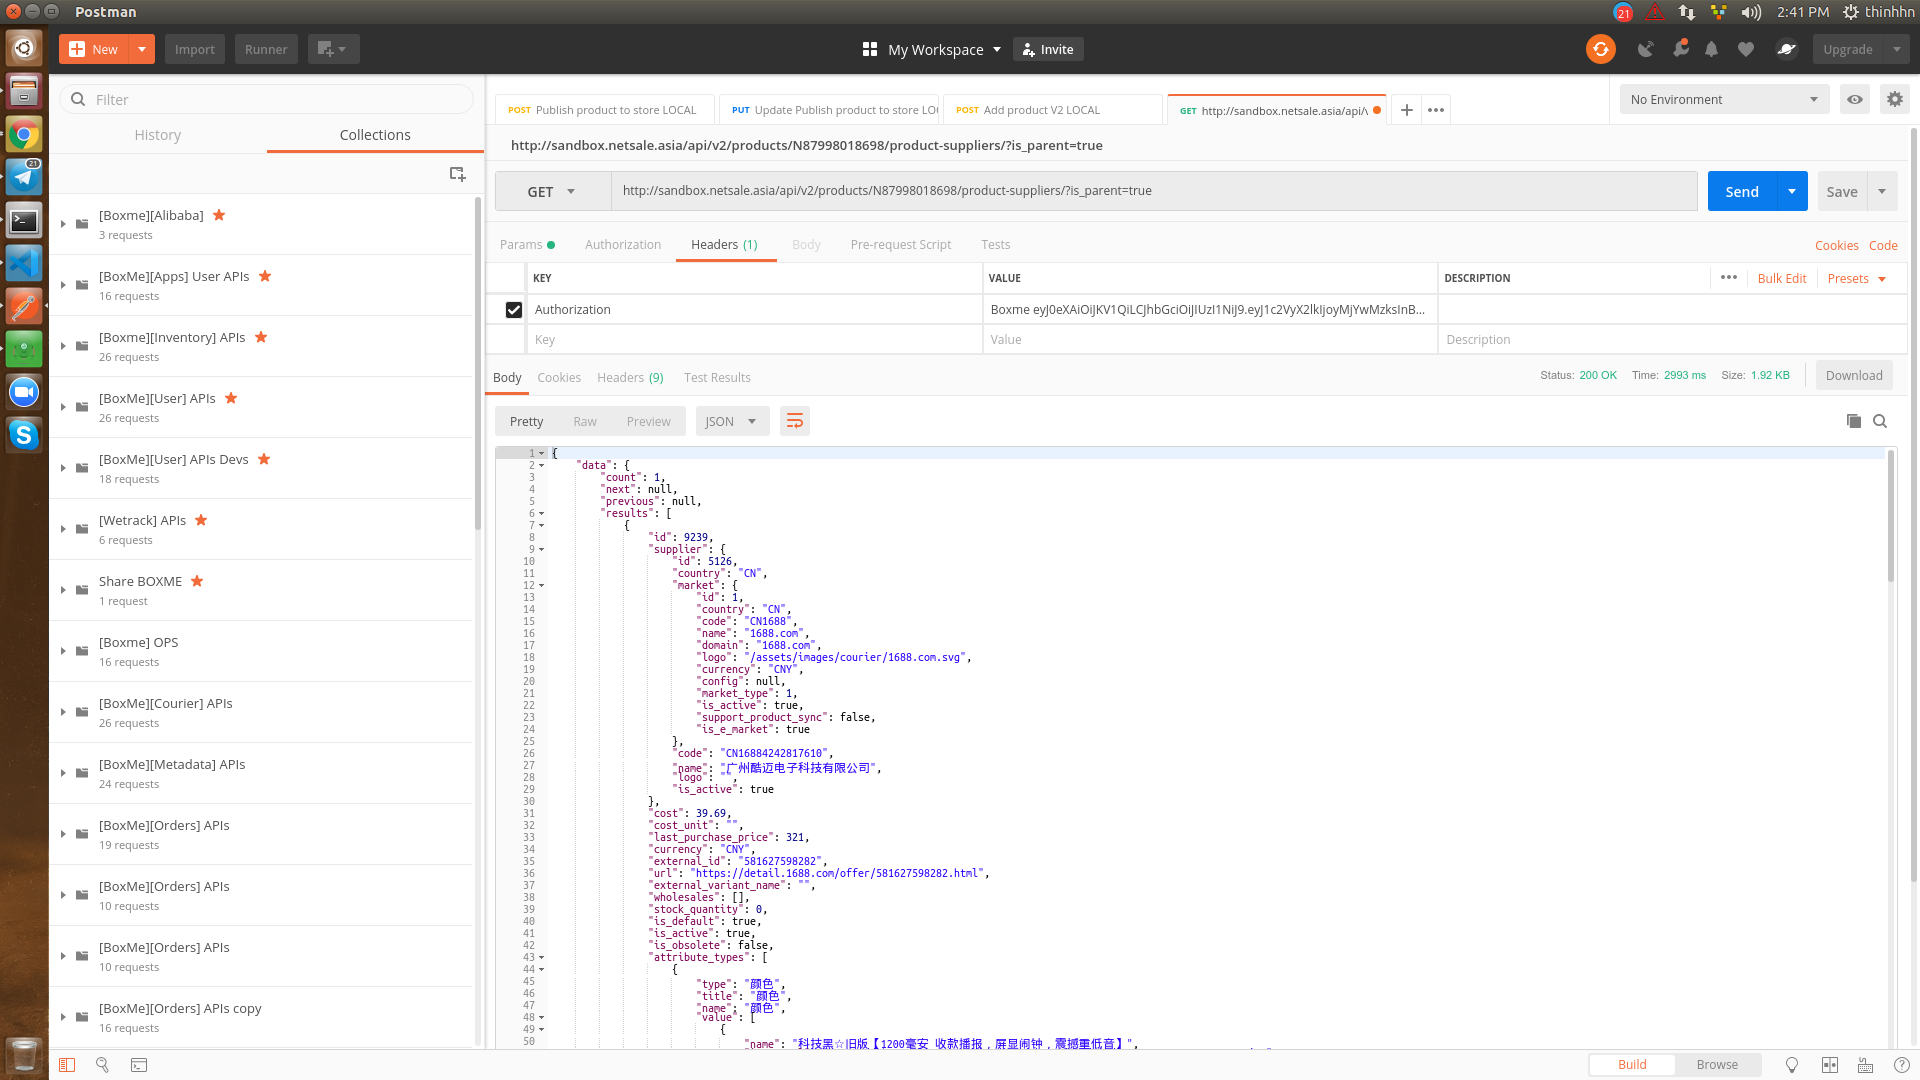Open the user avatar planet icon

click(x=1786, y=49)
